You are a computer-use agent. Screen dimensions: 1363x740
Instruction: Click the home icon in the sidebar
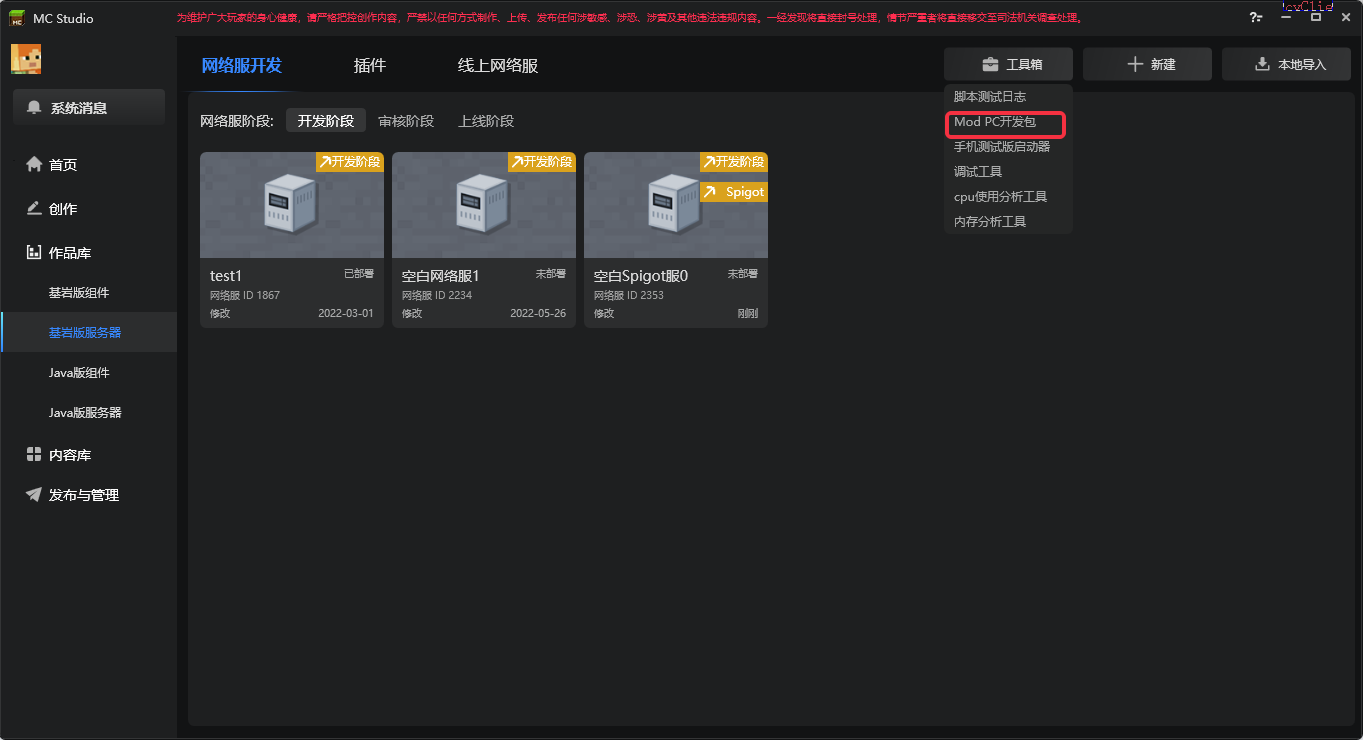34,164
